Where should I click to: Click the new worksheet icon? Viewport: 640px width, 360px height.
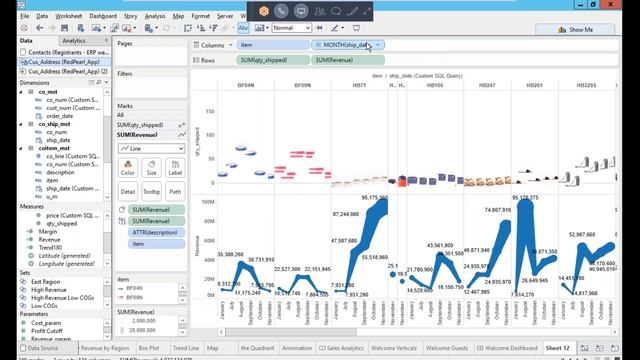point(96,28)
